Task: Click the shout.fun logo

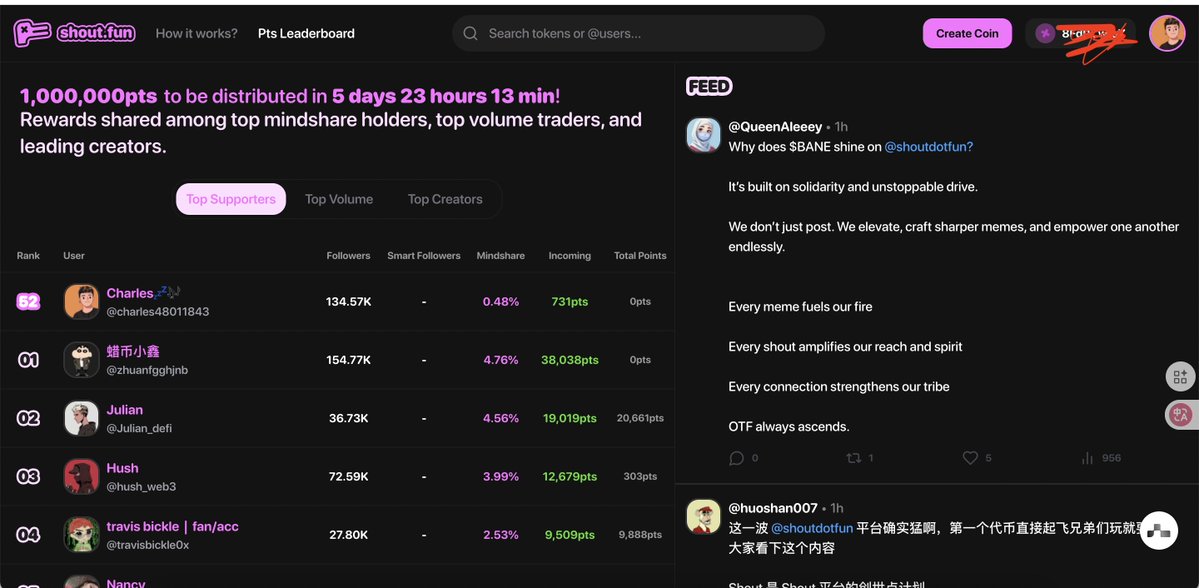Action: (x=74, y=33)
